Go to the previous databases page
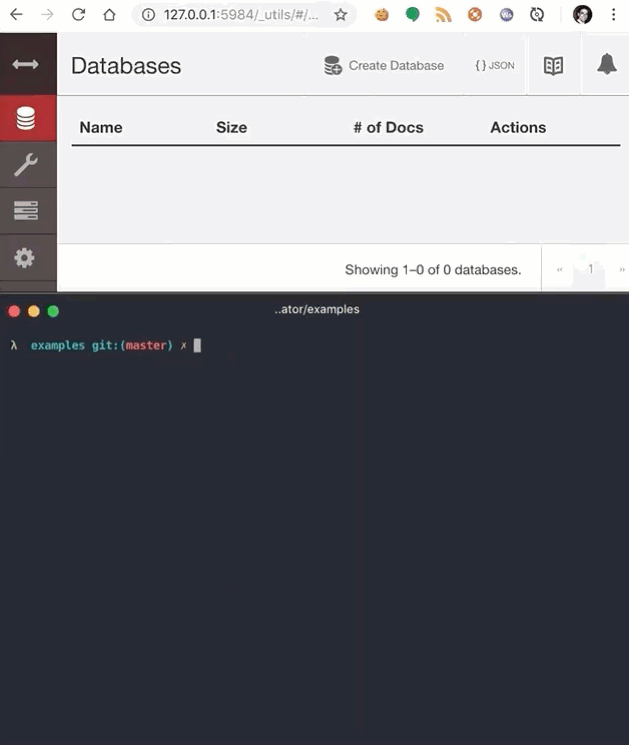 (559, 269)
